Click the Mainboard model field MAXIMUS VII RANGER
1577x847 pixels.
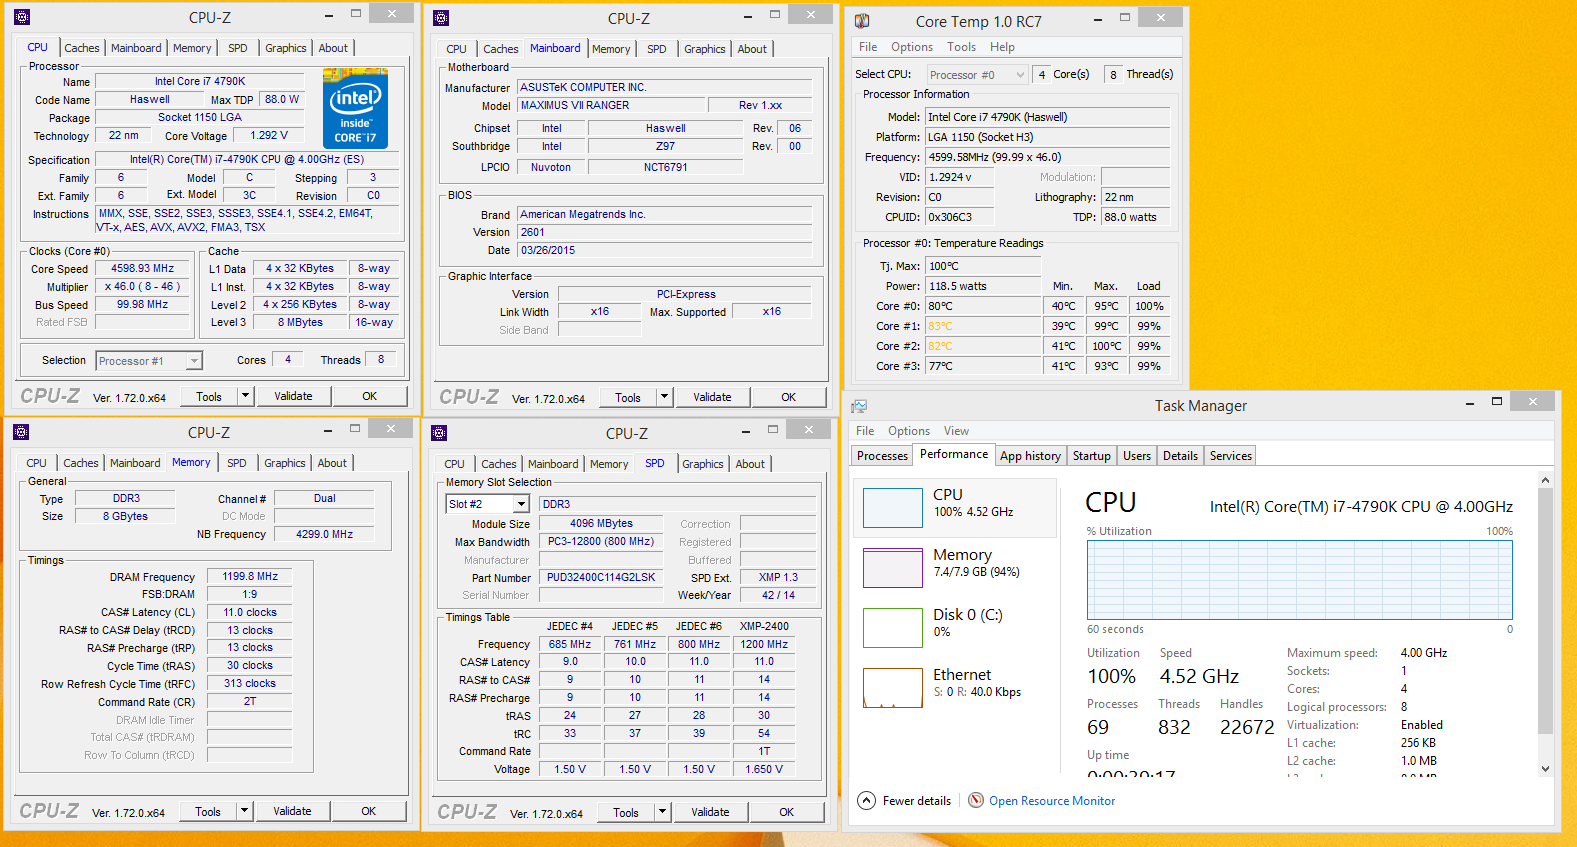[x=611, y=105]
